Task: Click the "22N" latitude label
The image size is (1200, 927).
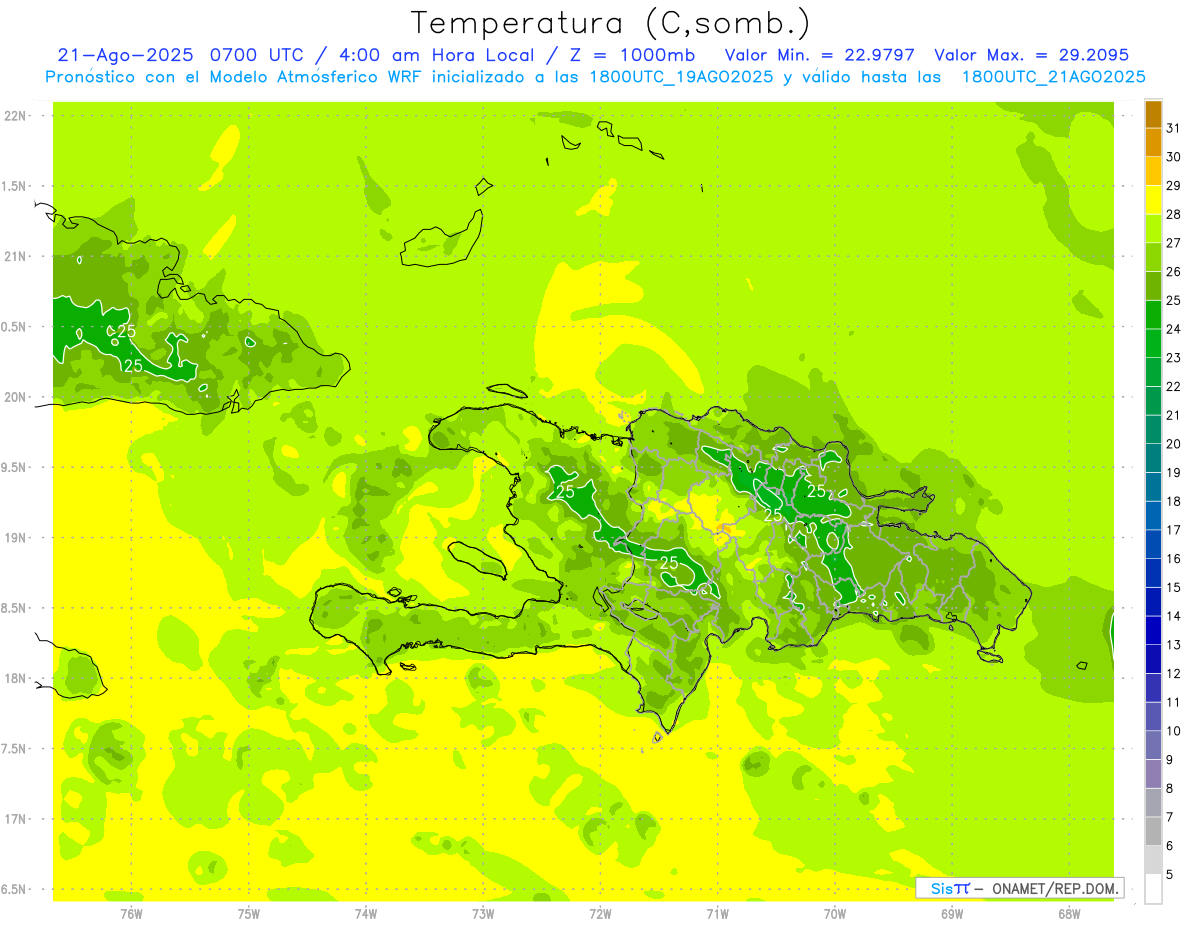Action: [x=15, y=116]
